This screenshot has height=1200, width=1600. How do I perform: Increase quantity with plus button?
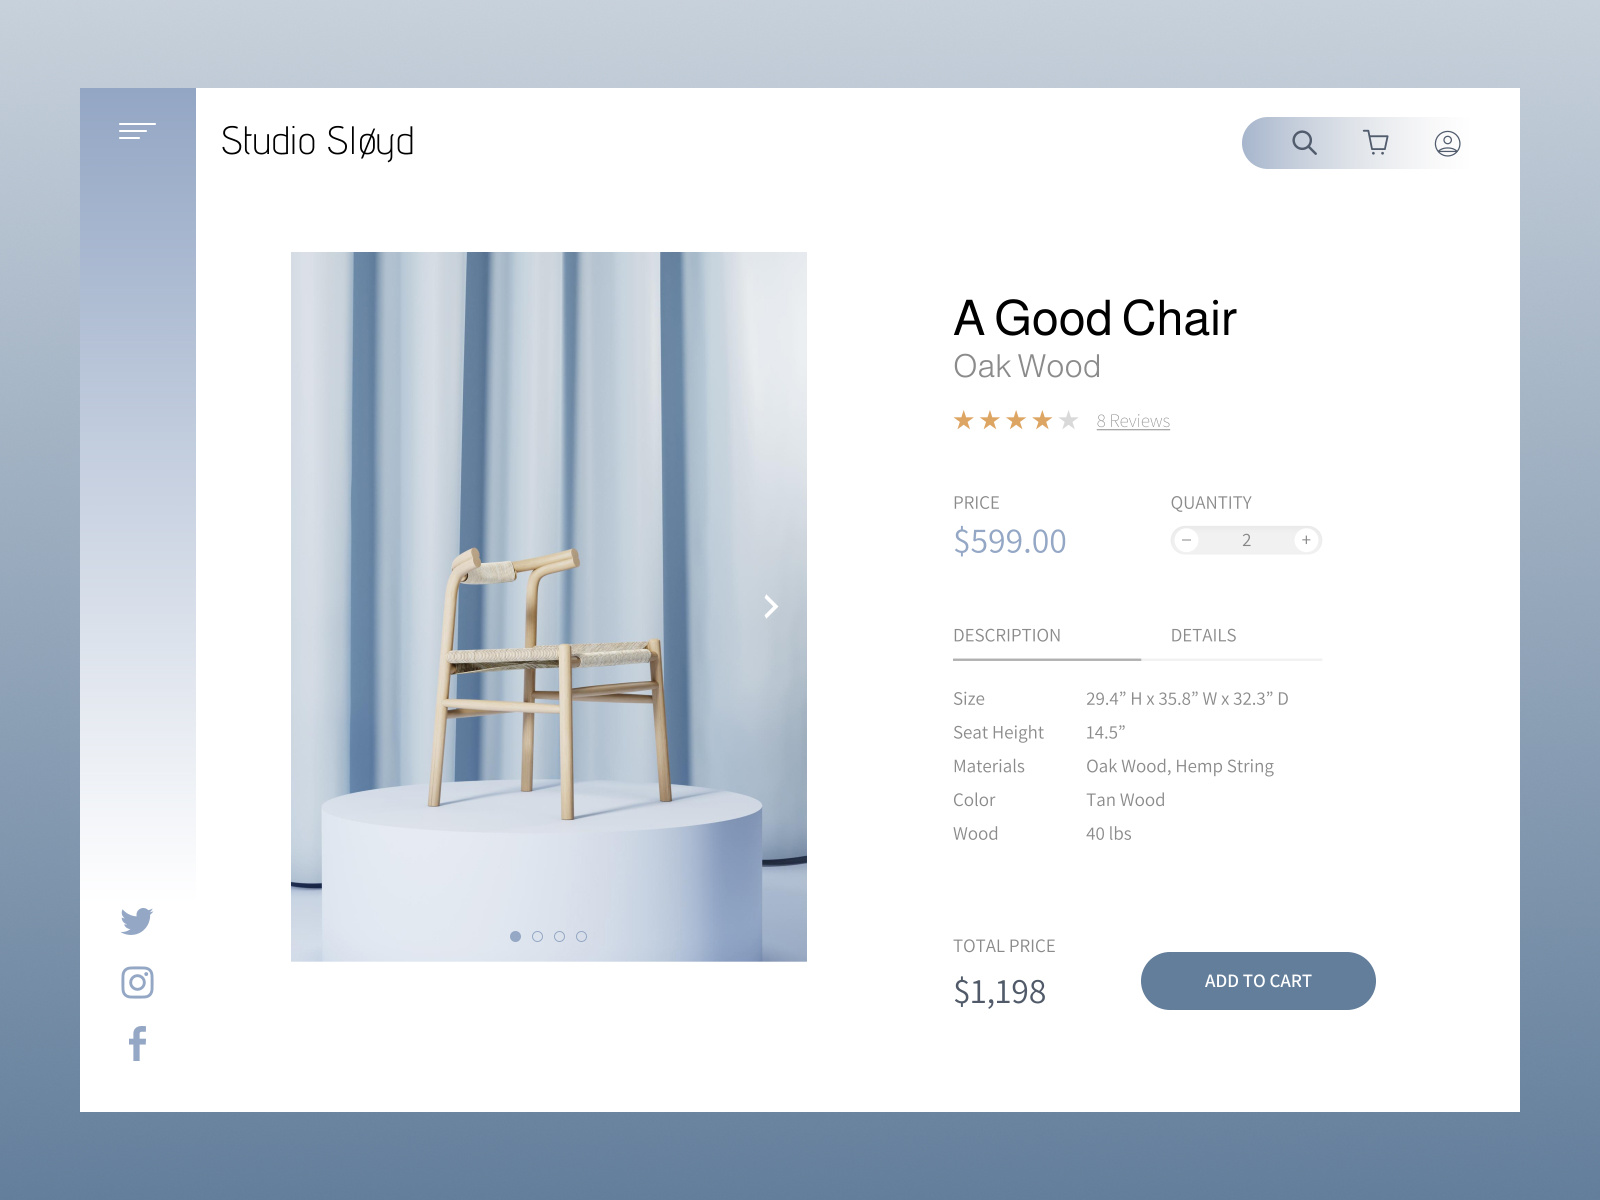click(x=1306, y=540)
